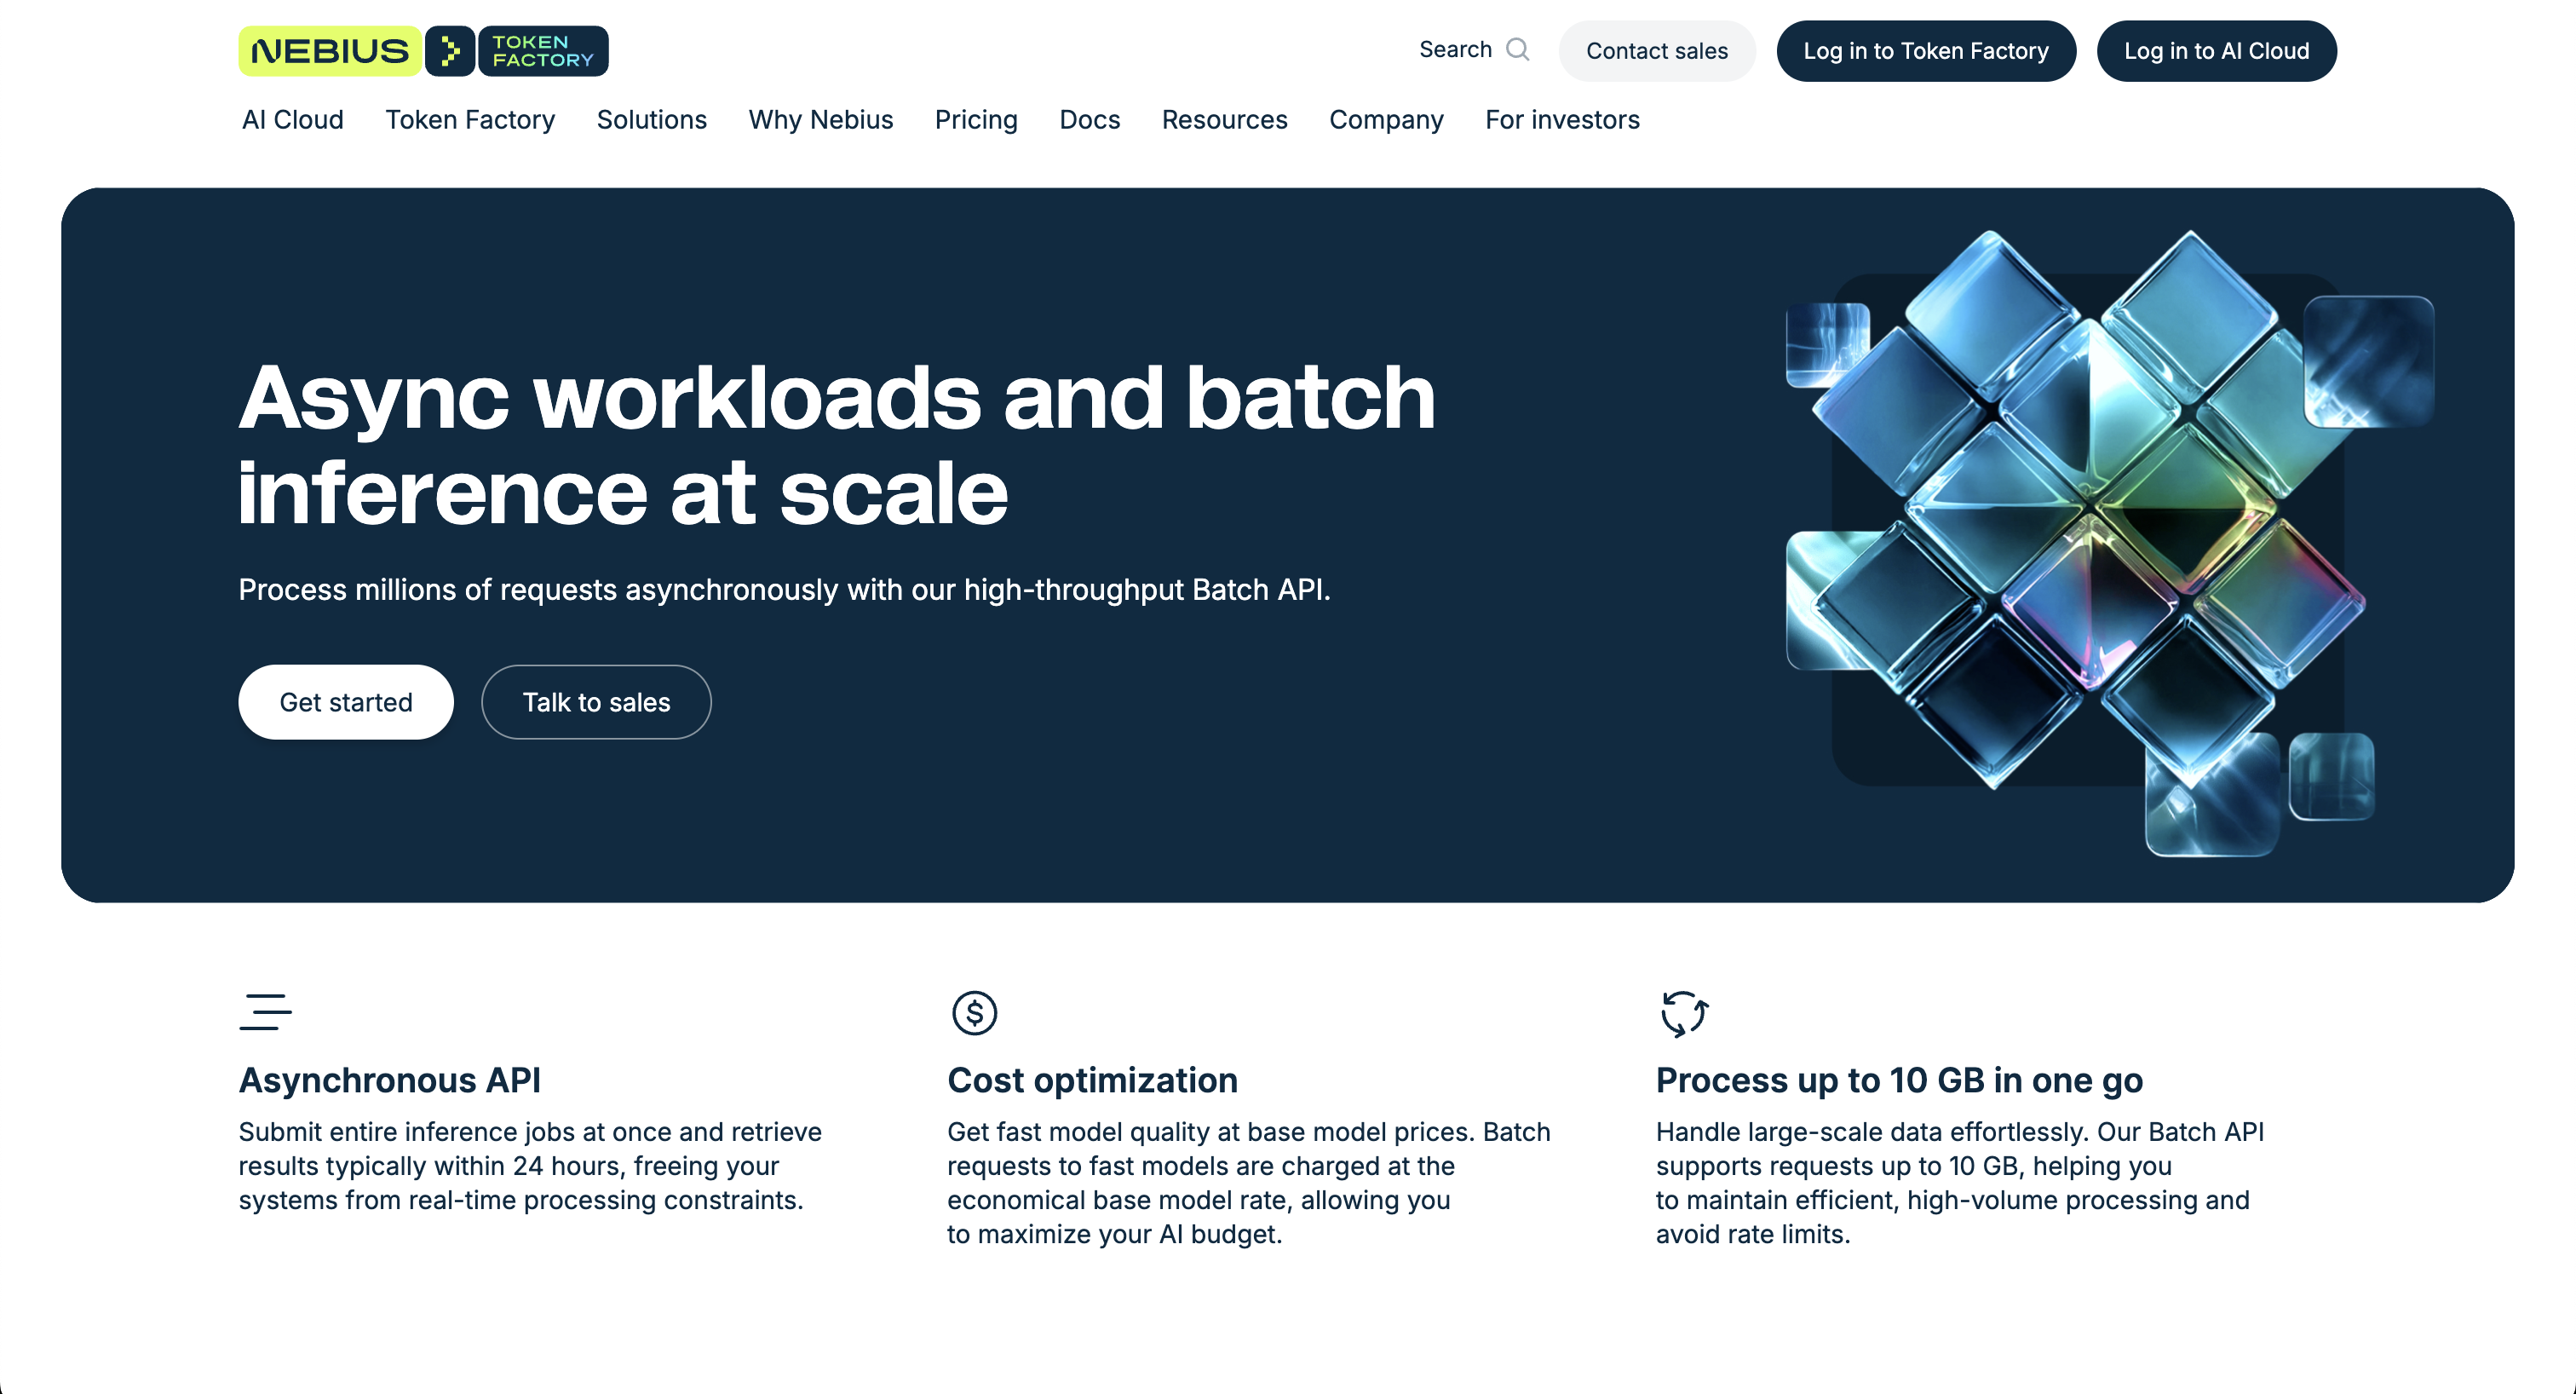
Task: Open the AI Cloud menu
Action: [293, 120]
